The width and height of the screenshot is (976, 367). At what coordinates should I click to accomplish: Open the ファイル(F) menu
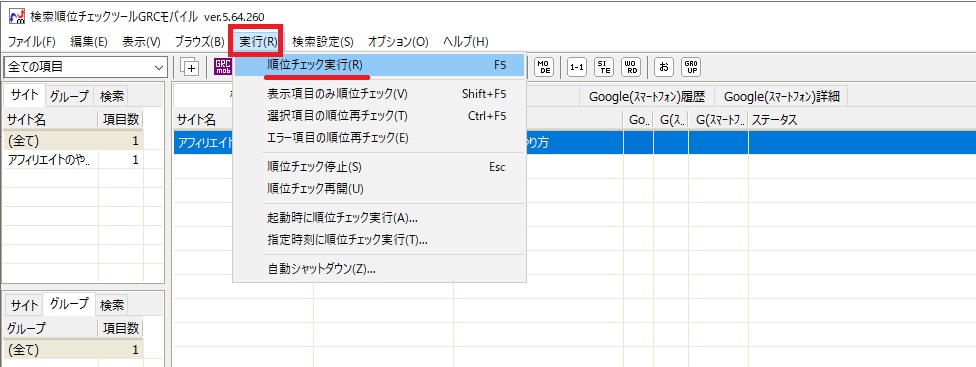pyautogui.click(x=31, y=42)
